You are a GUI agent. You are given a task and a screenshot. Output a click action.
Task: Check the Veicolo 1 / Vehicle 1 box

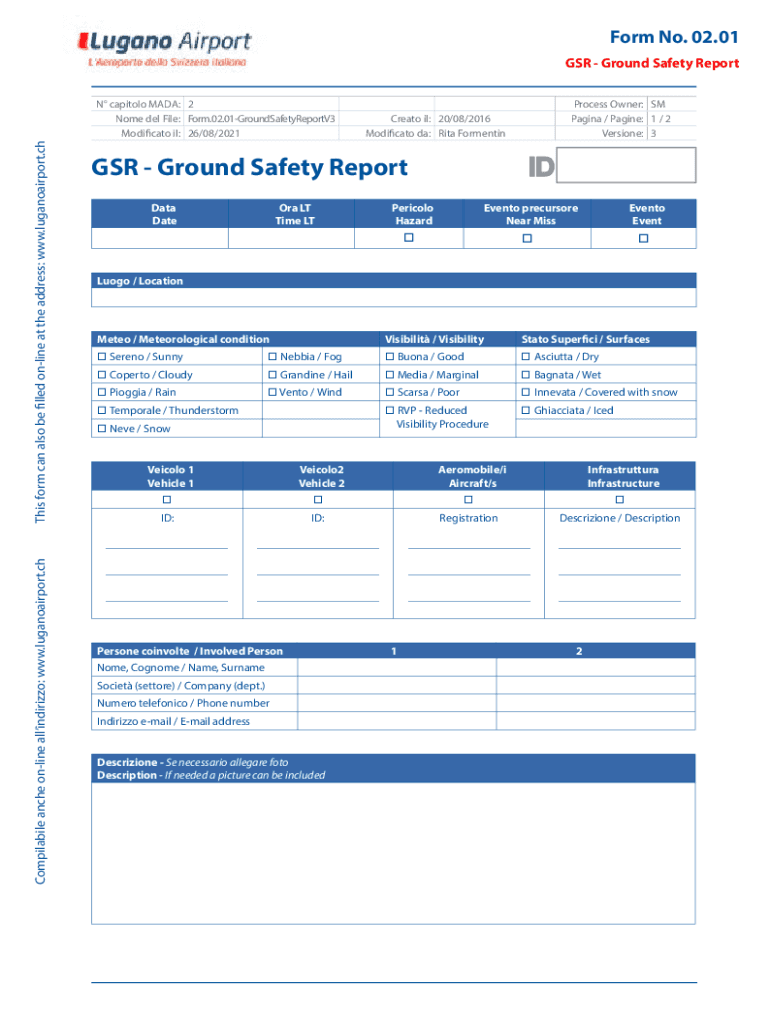167,499
